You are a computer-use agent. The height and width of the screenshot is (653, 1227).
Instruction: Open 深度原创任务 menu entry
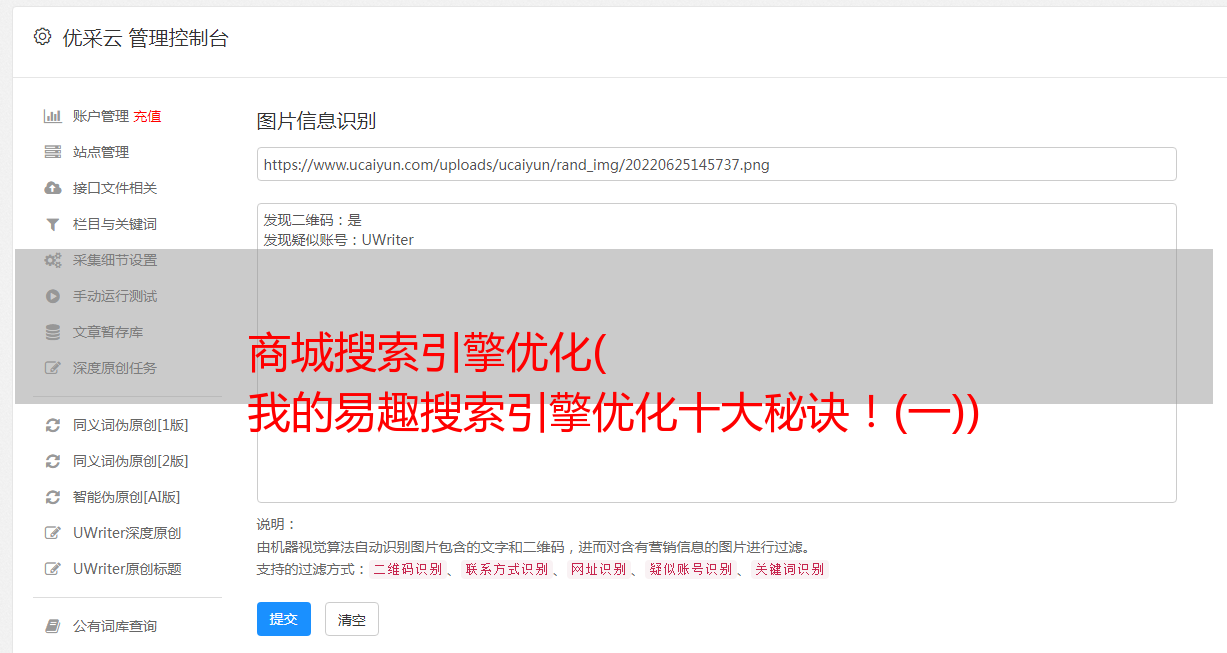tap(115, 368)
